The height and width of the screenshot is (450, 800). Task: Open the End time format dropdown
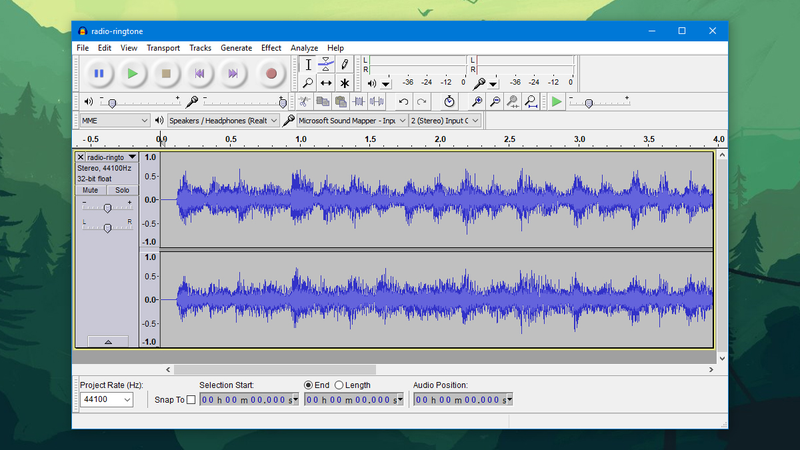tap(401, 399)
